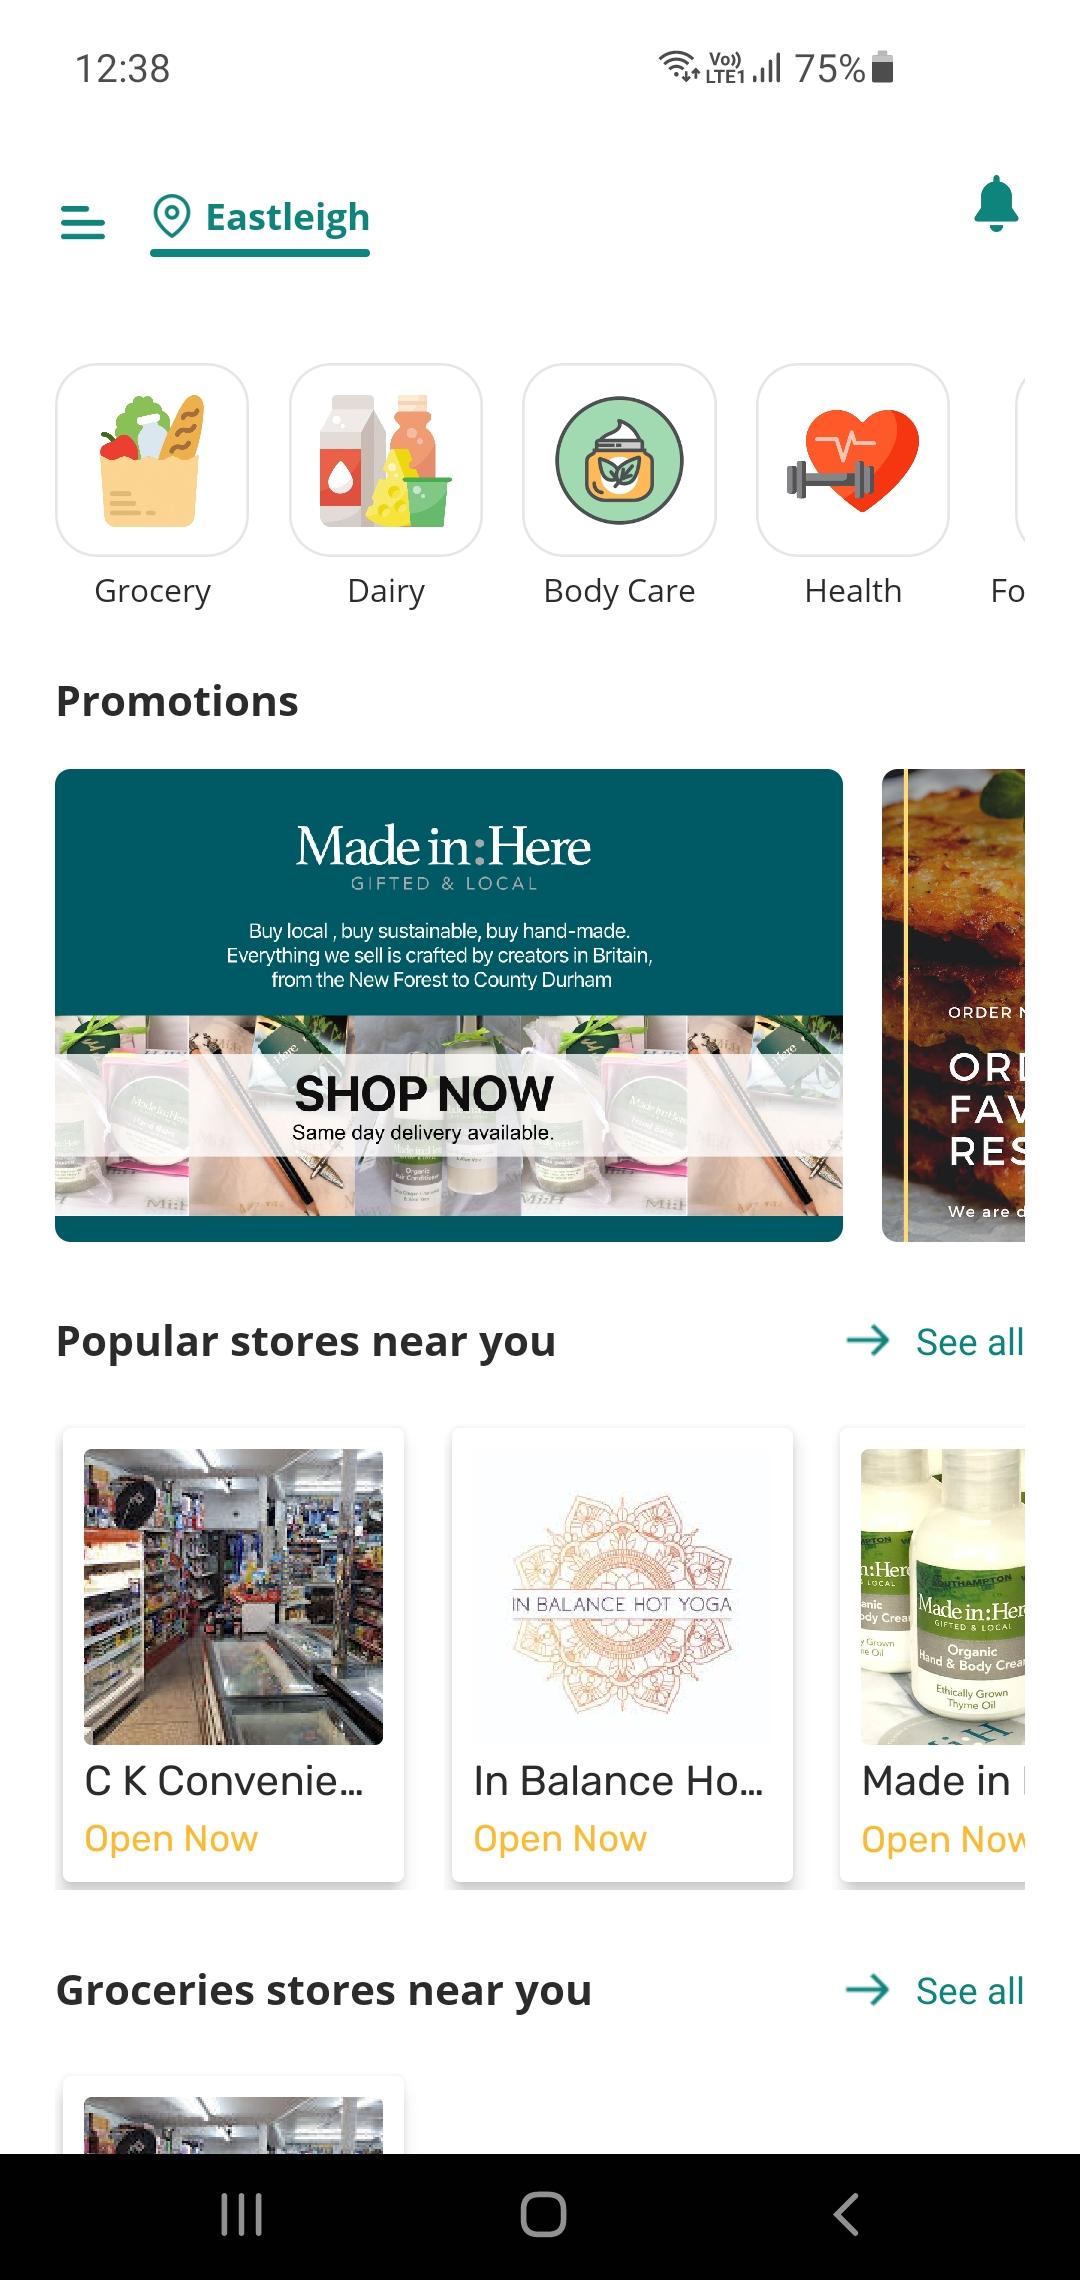1080x2280 pixels.
Task: Tap the location pin icon
Action: (x=172, y=216)
